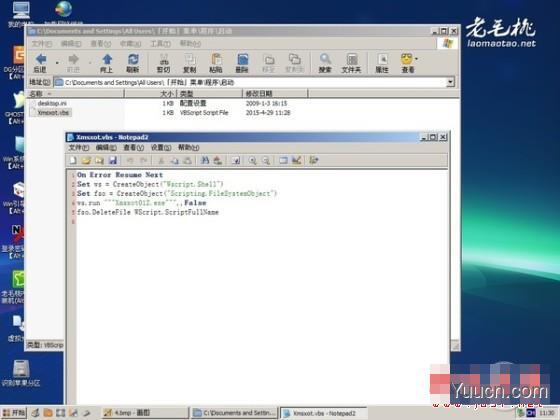This screenshot has width=560, height=420.
Task: Click the Find binoculars icon in Notepad2
Action: coord(205,160)
